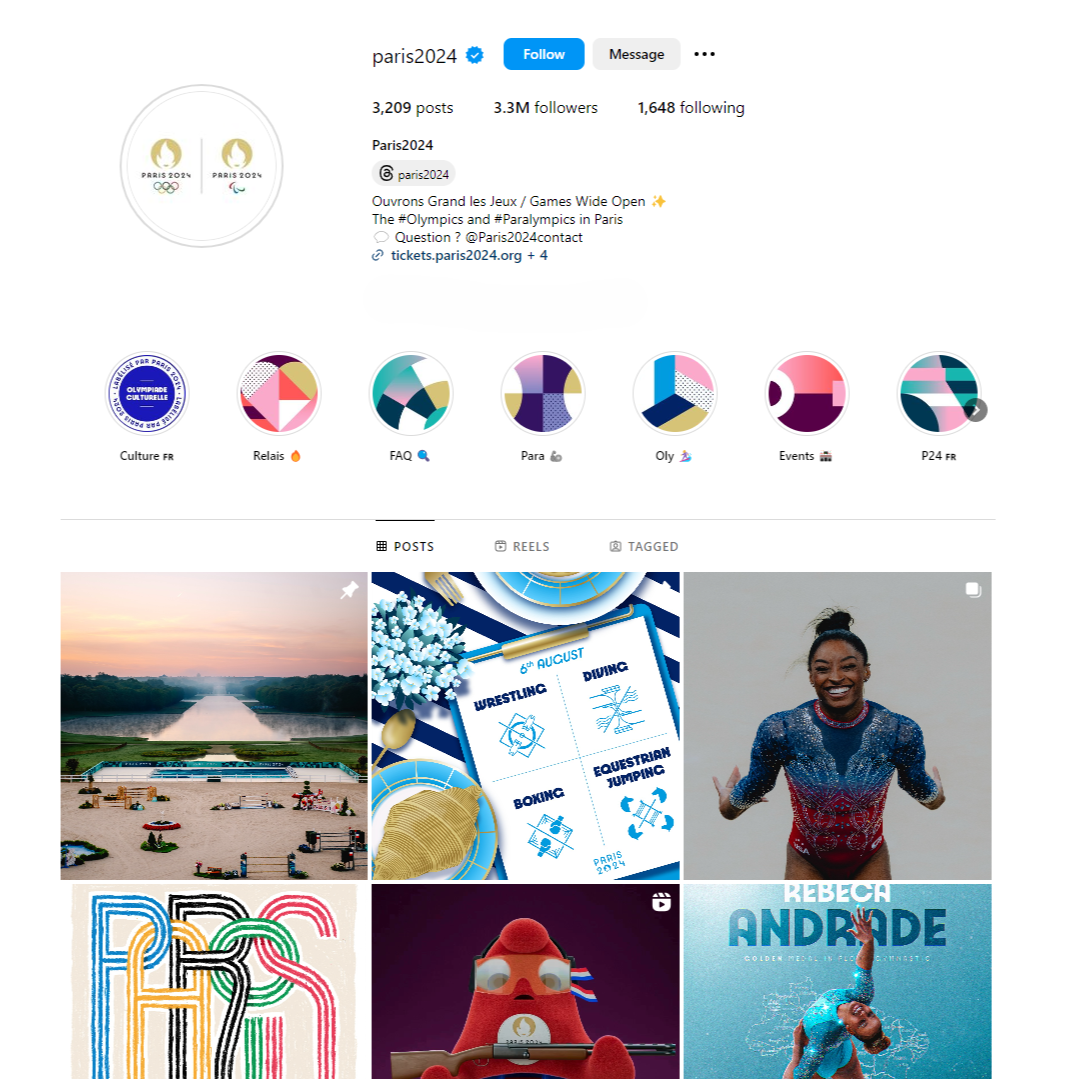Viewport: 1079px width, 1079px height.
Task: View the FAQ story highlight
Action: pyautogui.click(x=411, y=394)
